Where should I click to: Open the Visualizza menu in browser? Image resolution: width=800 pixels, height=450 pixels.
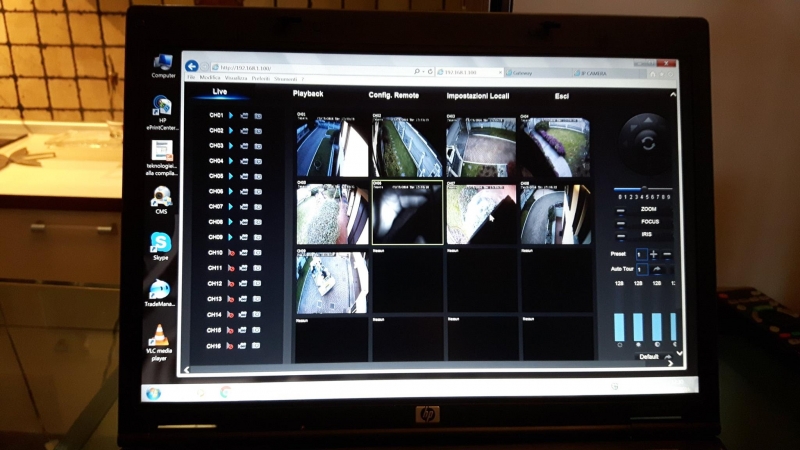point(236,78)
